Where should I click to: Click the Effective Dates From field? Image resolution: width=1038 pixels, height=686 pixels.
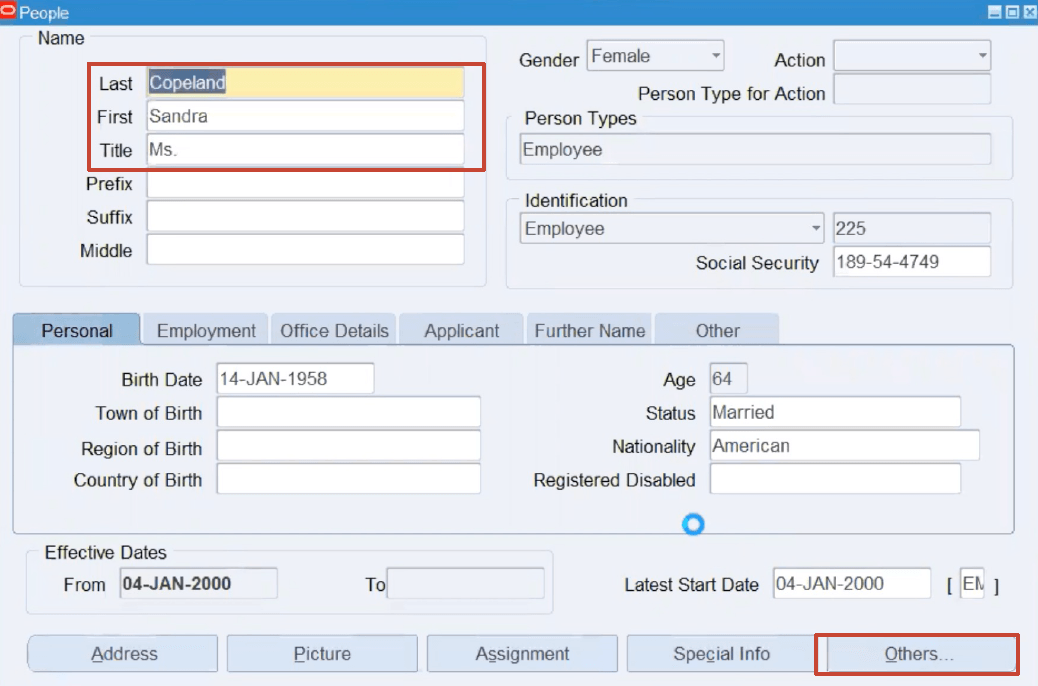coord(199,583)
